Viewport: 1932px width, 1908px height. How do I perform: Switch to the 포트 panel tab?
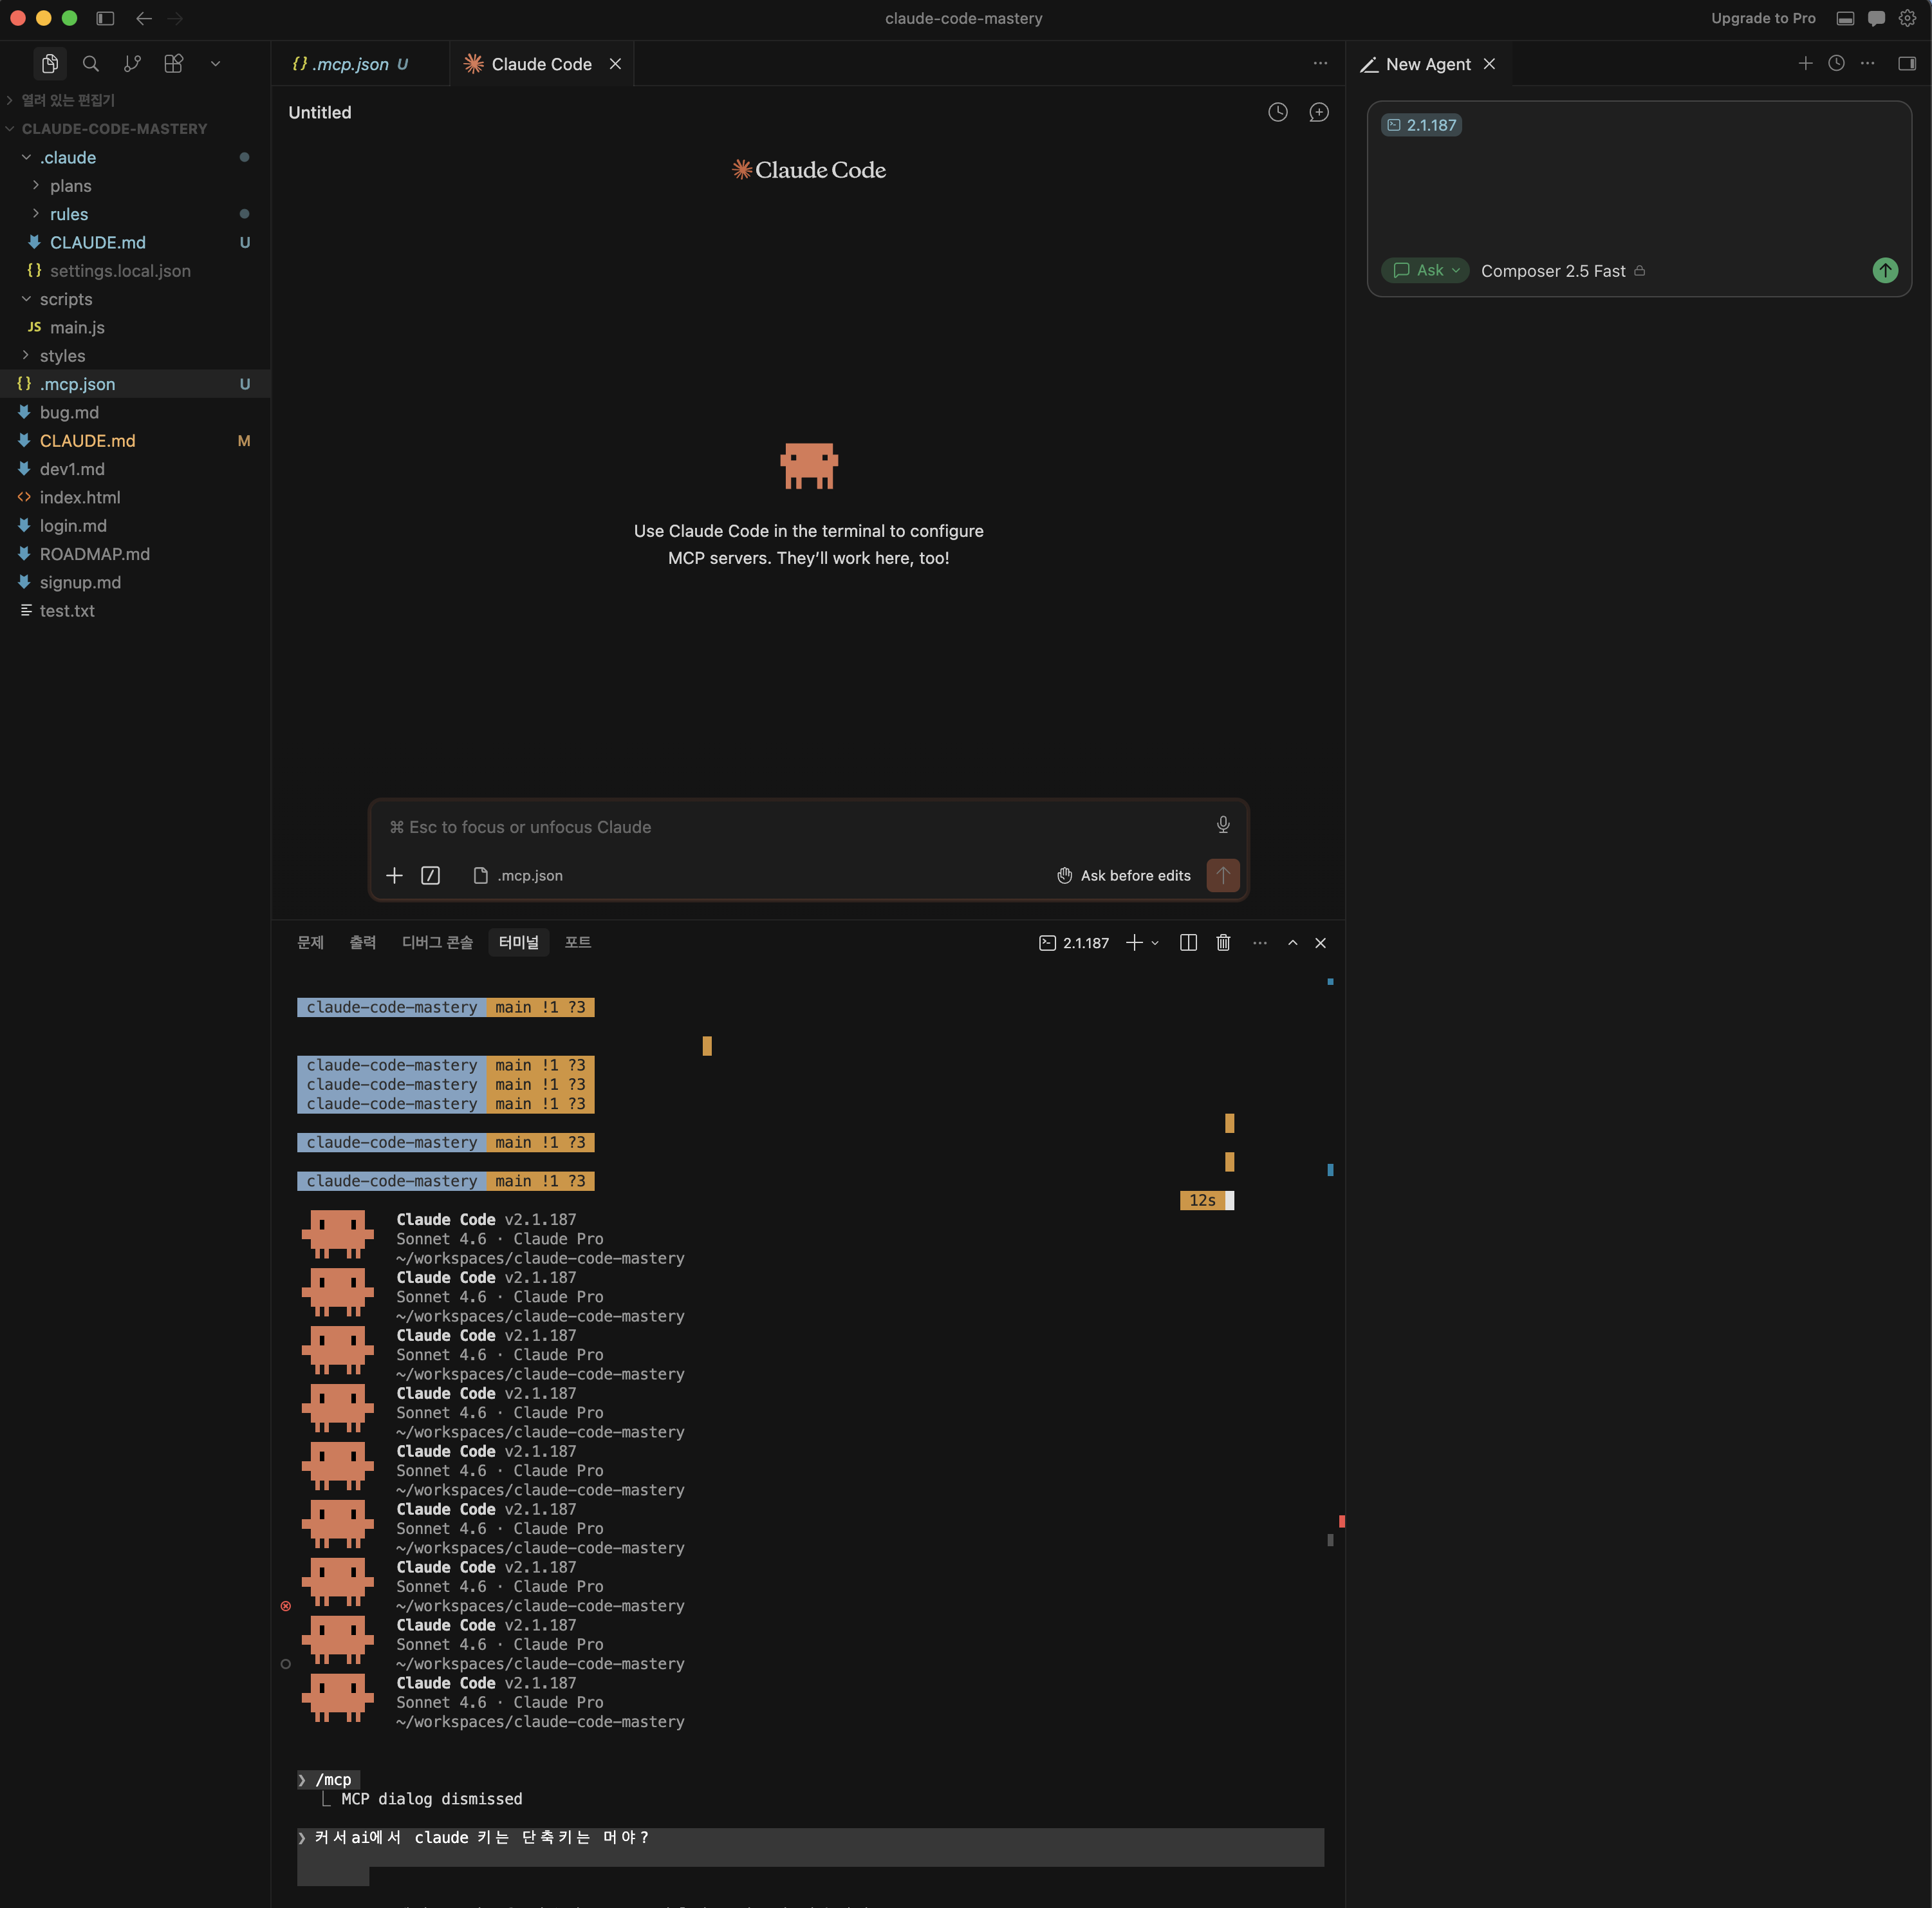pyautogui.click(x=578, y=943)
